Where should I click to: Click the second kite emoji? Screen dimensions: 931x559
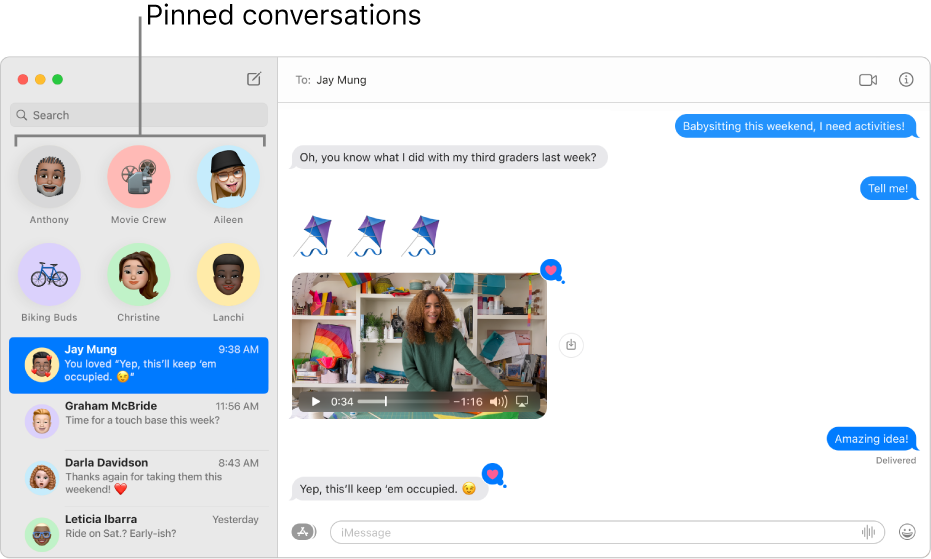(366, 236)
